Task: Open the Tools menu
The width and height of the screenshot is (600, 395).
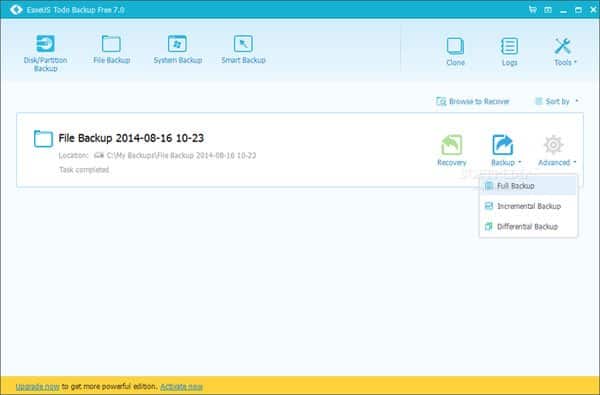Action: (x=564, y=52)
